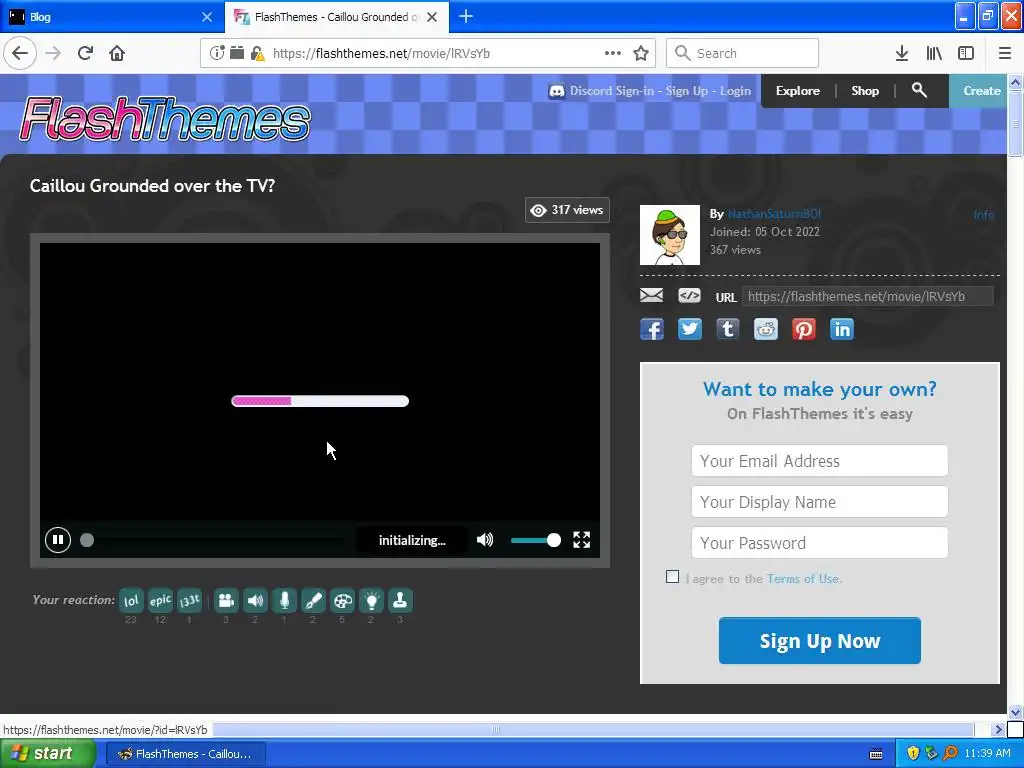
Task: Toggle the Firefox sidebar view
Action: 966,53
